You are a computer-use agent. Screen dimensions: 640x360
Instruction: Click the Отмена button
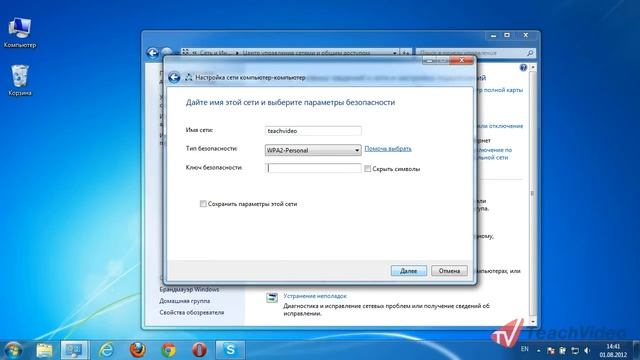tap(449, 271)
